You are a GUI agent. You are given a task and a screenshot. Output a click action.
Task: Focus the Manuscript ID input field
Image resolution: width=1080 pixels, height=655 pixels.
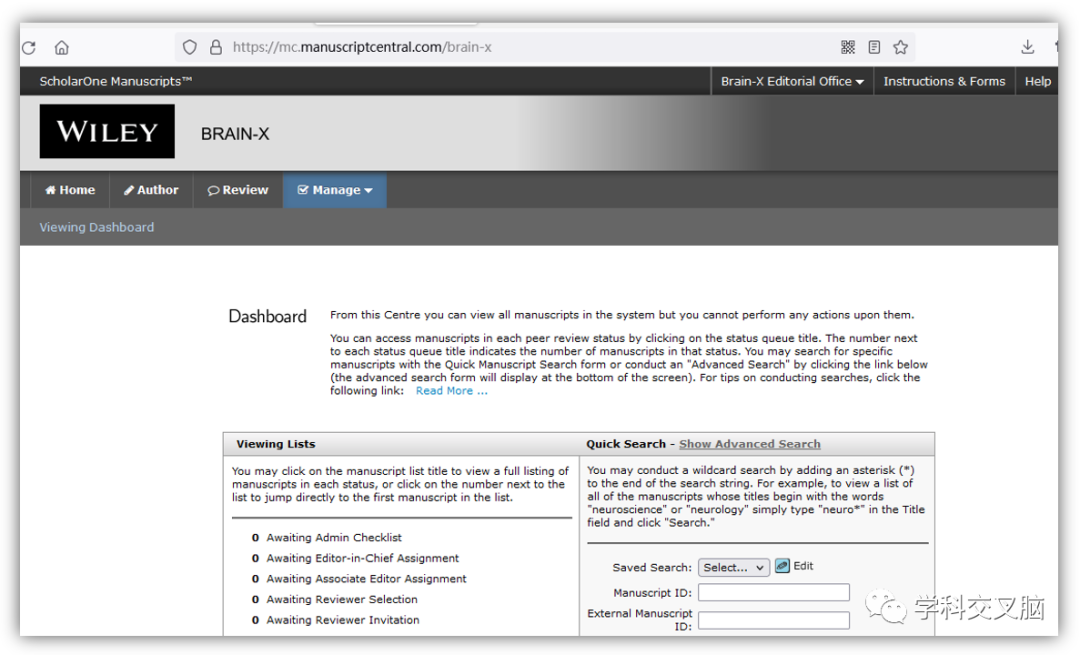pyautogui.click(x=773, y=592)
